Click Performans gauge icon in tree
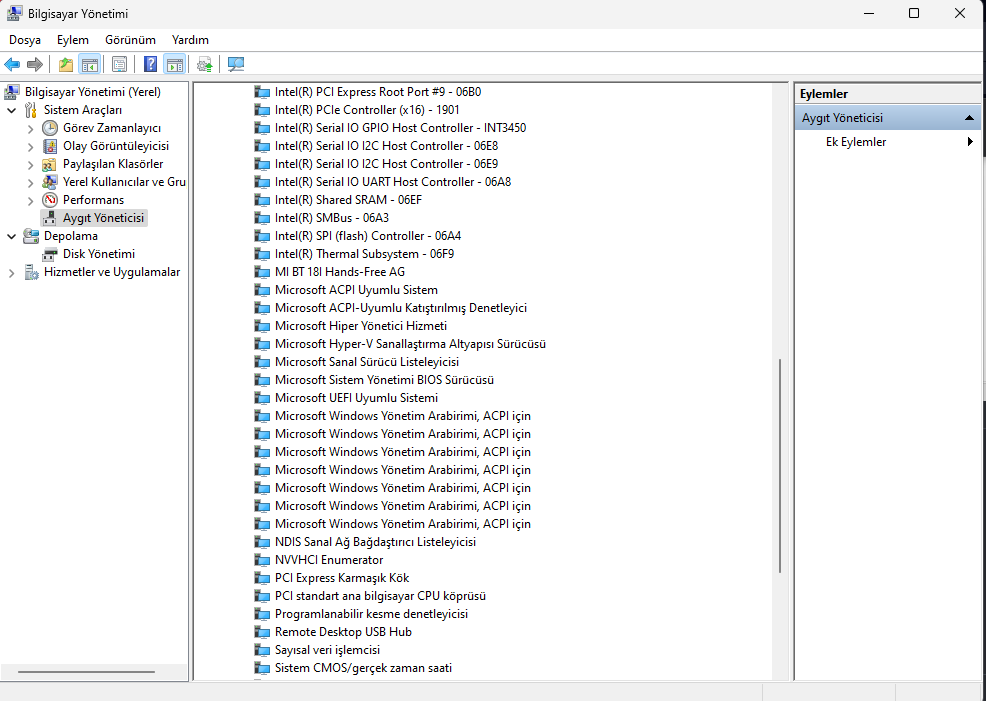This screenshot has height=701, width=986. tap(50, 200)
